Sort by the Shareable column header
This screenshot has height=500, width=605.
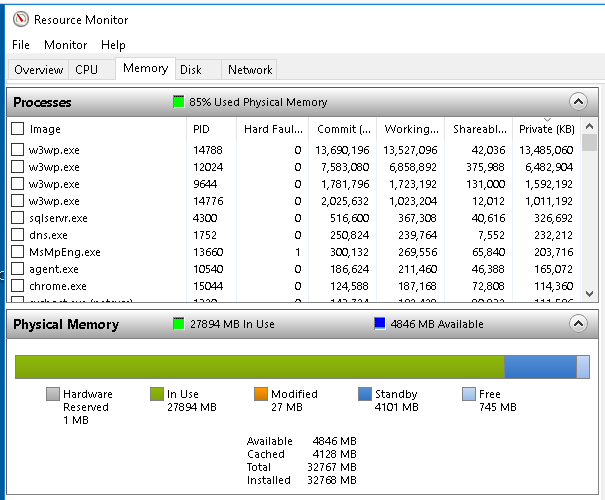tap(478, 129)
